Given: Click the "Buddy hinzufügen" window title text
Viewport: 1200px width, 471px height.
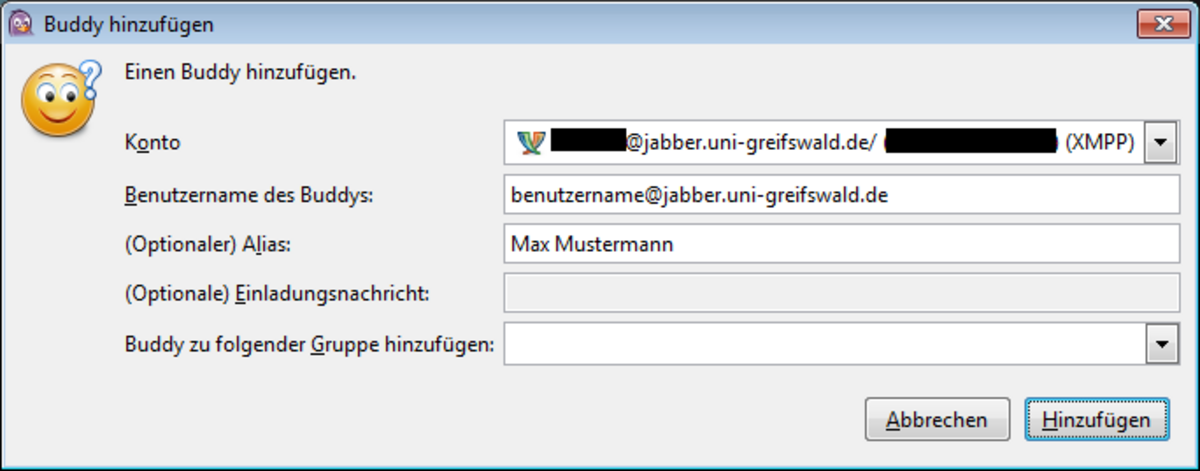Looking at the screenshot, I should click(x=128, y=24).
